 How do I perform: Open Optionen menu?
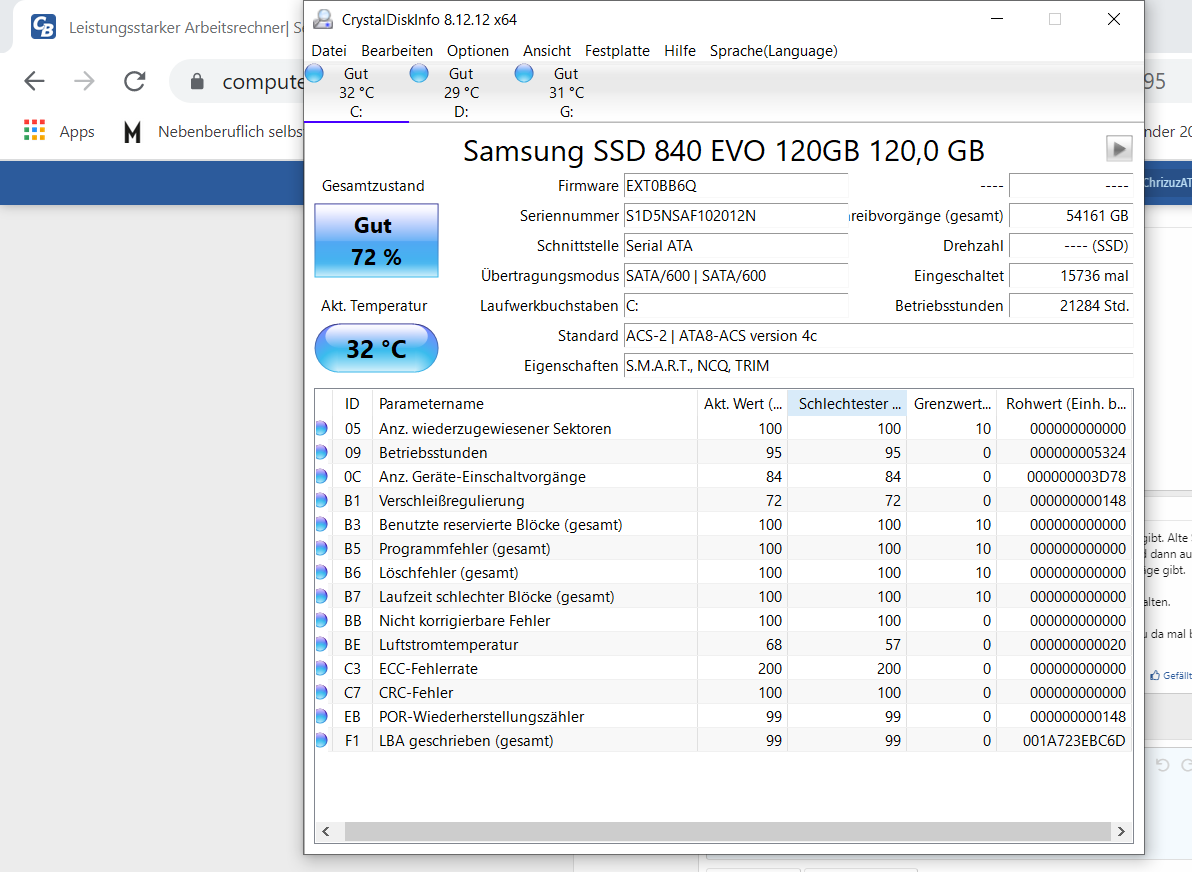pyautogui.click(x=477, y=51)
